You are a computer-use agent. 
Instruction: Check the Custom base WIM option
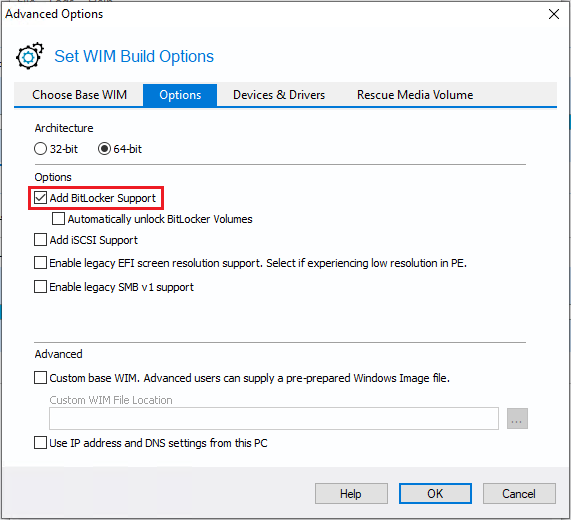pyautogui.click(x=40, y=378)
